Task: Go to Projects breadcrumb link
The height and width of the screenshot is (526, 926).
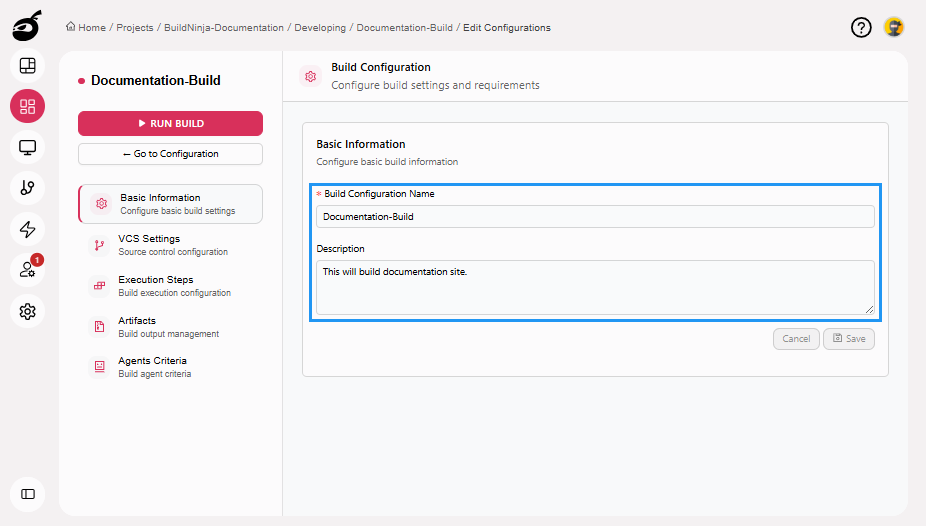Action: (135, 28)
